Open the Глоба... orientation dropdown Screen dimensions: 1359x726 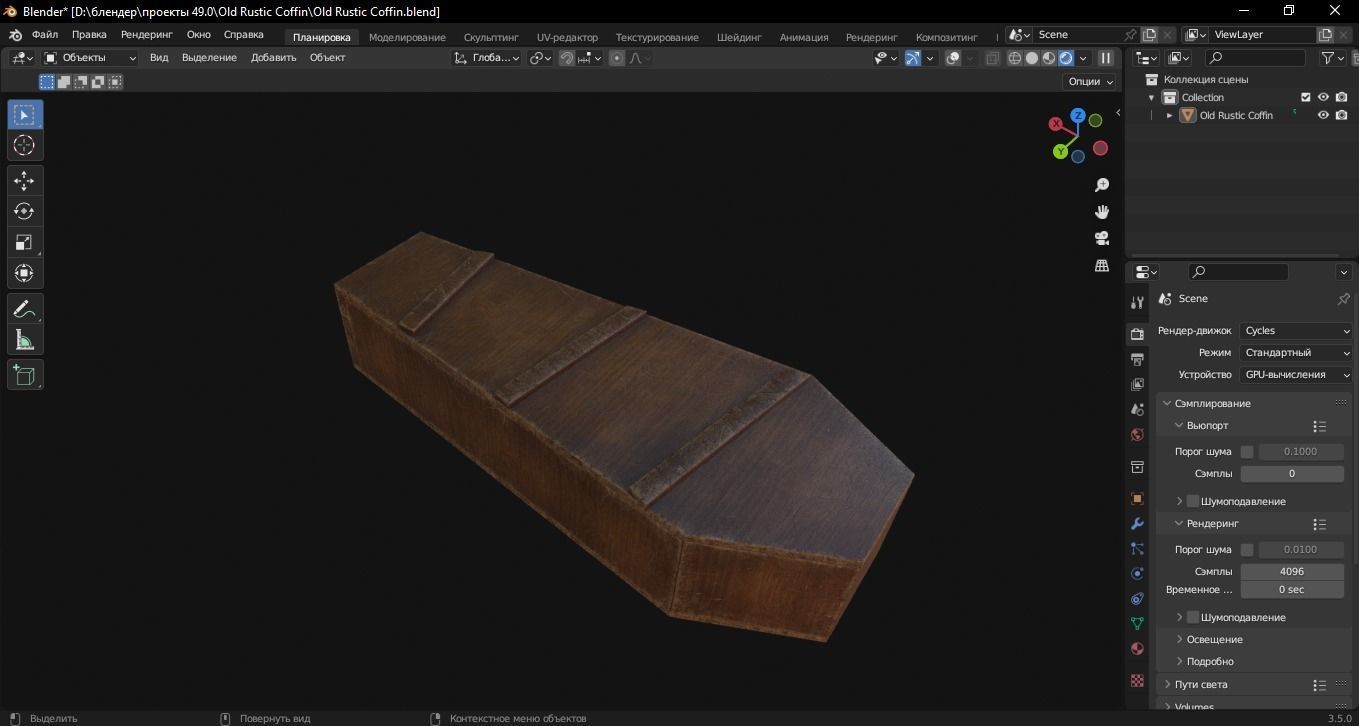tap(487, 58)
